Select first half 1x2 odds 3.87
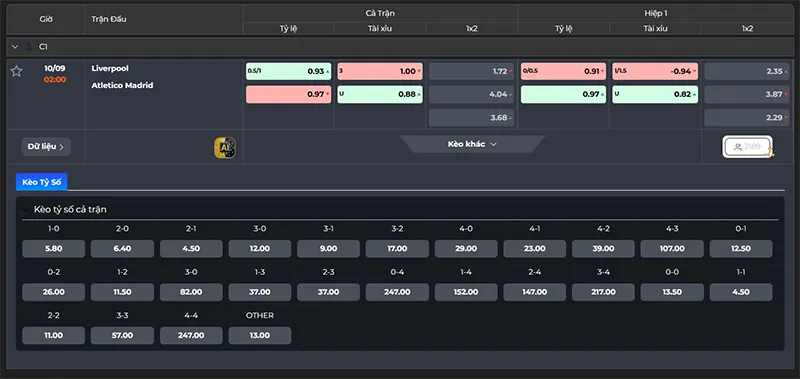Viewport: 800px width, 379px height. tap(747, 94)
